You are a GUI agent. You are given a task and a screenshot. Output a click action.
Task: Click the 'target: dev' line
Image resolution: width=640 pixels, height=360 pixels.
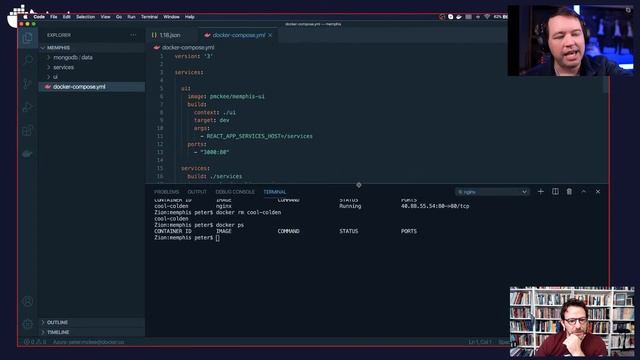point(211,120)
